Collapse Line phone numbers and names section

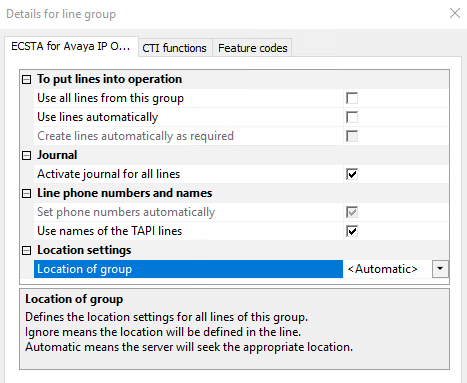[x=26, y=193]
